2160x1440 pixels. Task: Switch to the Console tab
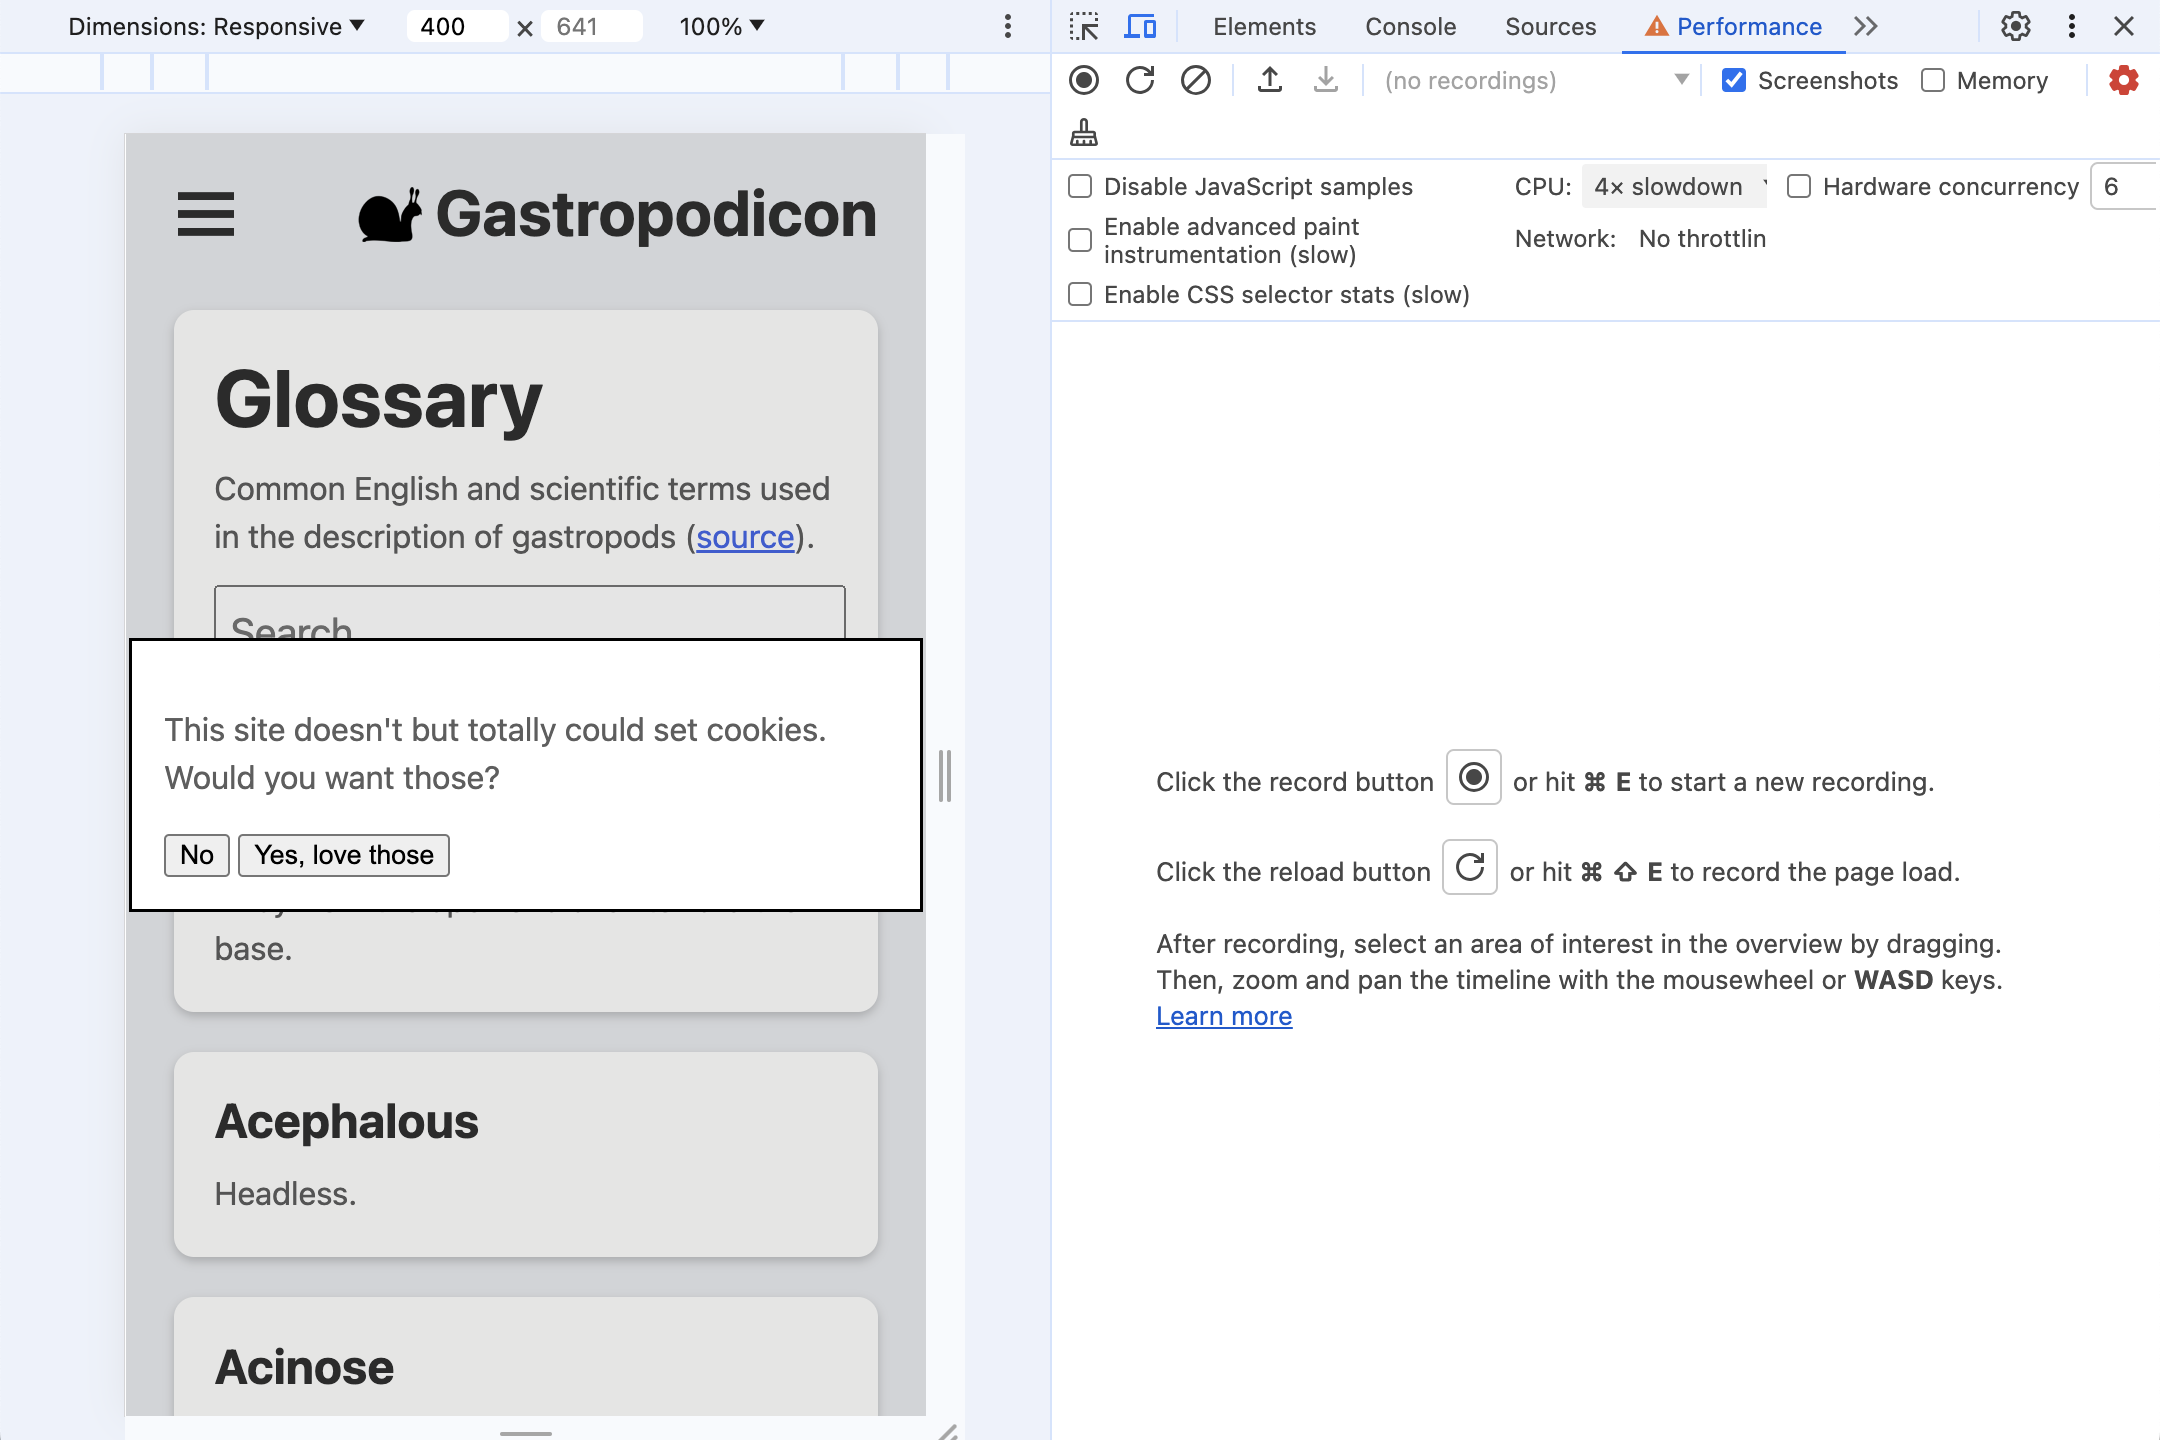pos(1409,27)
